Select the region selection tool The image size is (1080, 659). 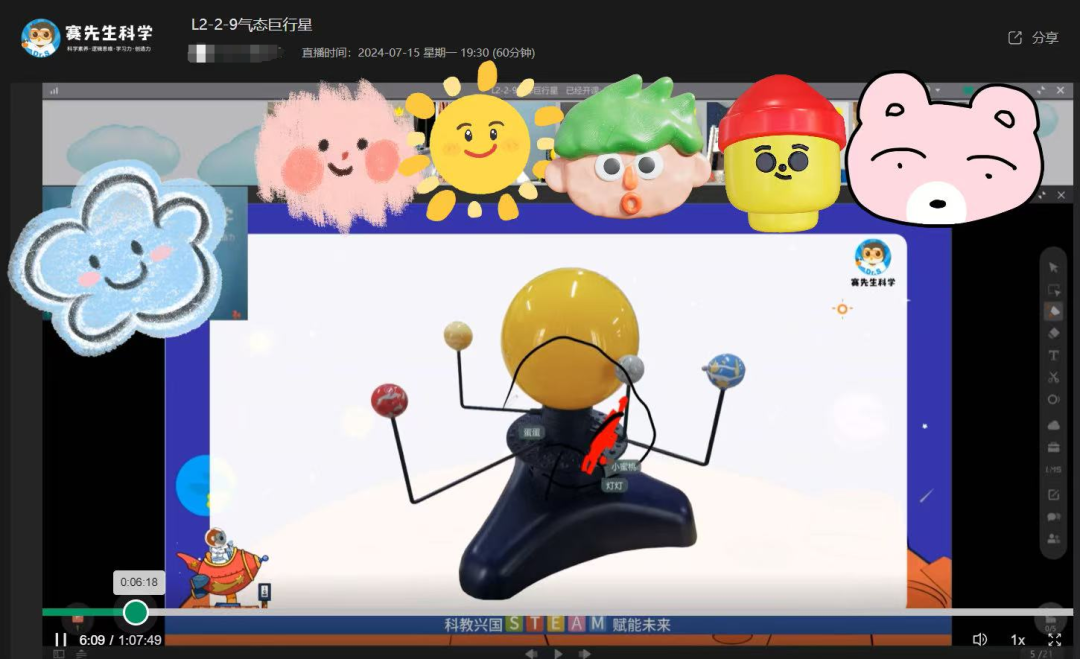pyautogui.click(x=1053, y=290)
